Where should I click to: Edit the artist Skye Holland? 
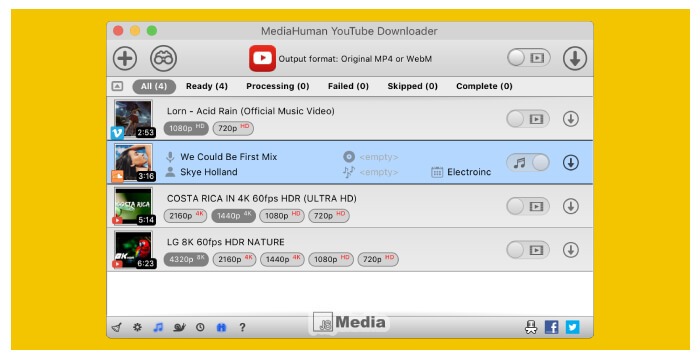[x=209, y=172]
